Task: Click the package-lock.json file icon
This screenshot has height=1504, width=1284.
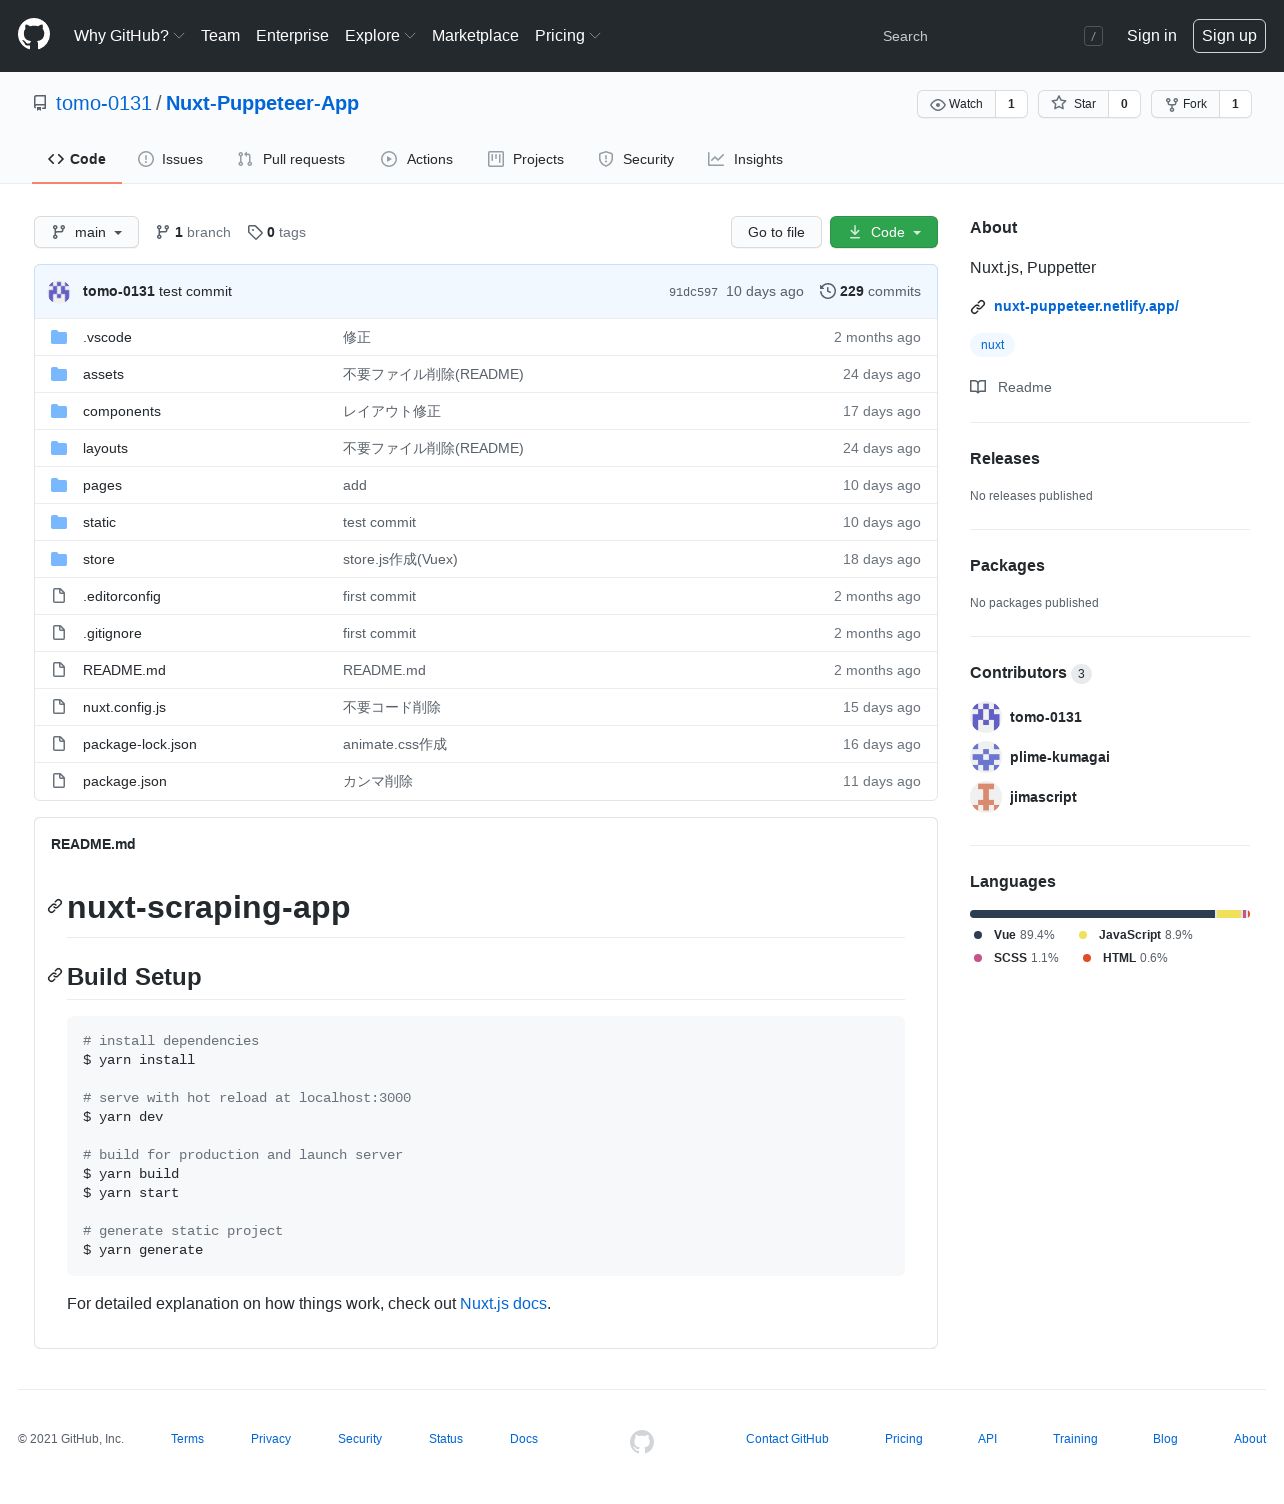Action: click(x=59, y=744)
